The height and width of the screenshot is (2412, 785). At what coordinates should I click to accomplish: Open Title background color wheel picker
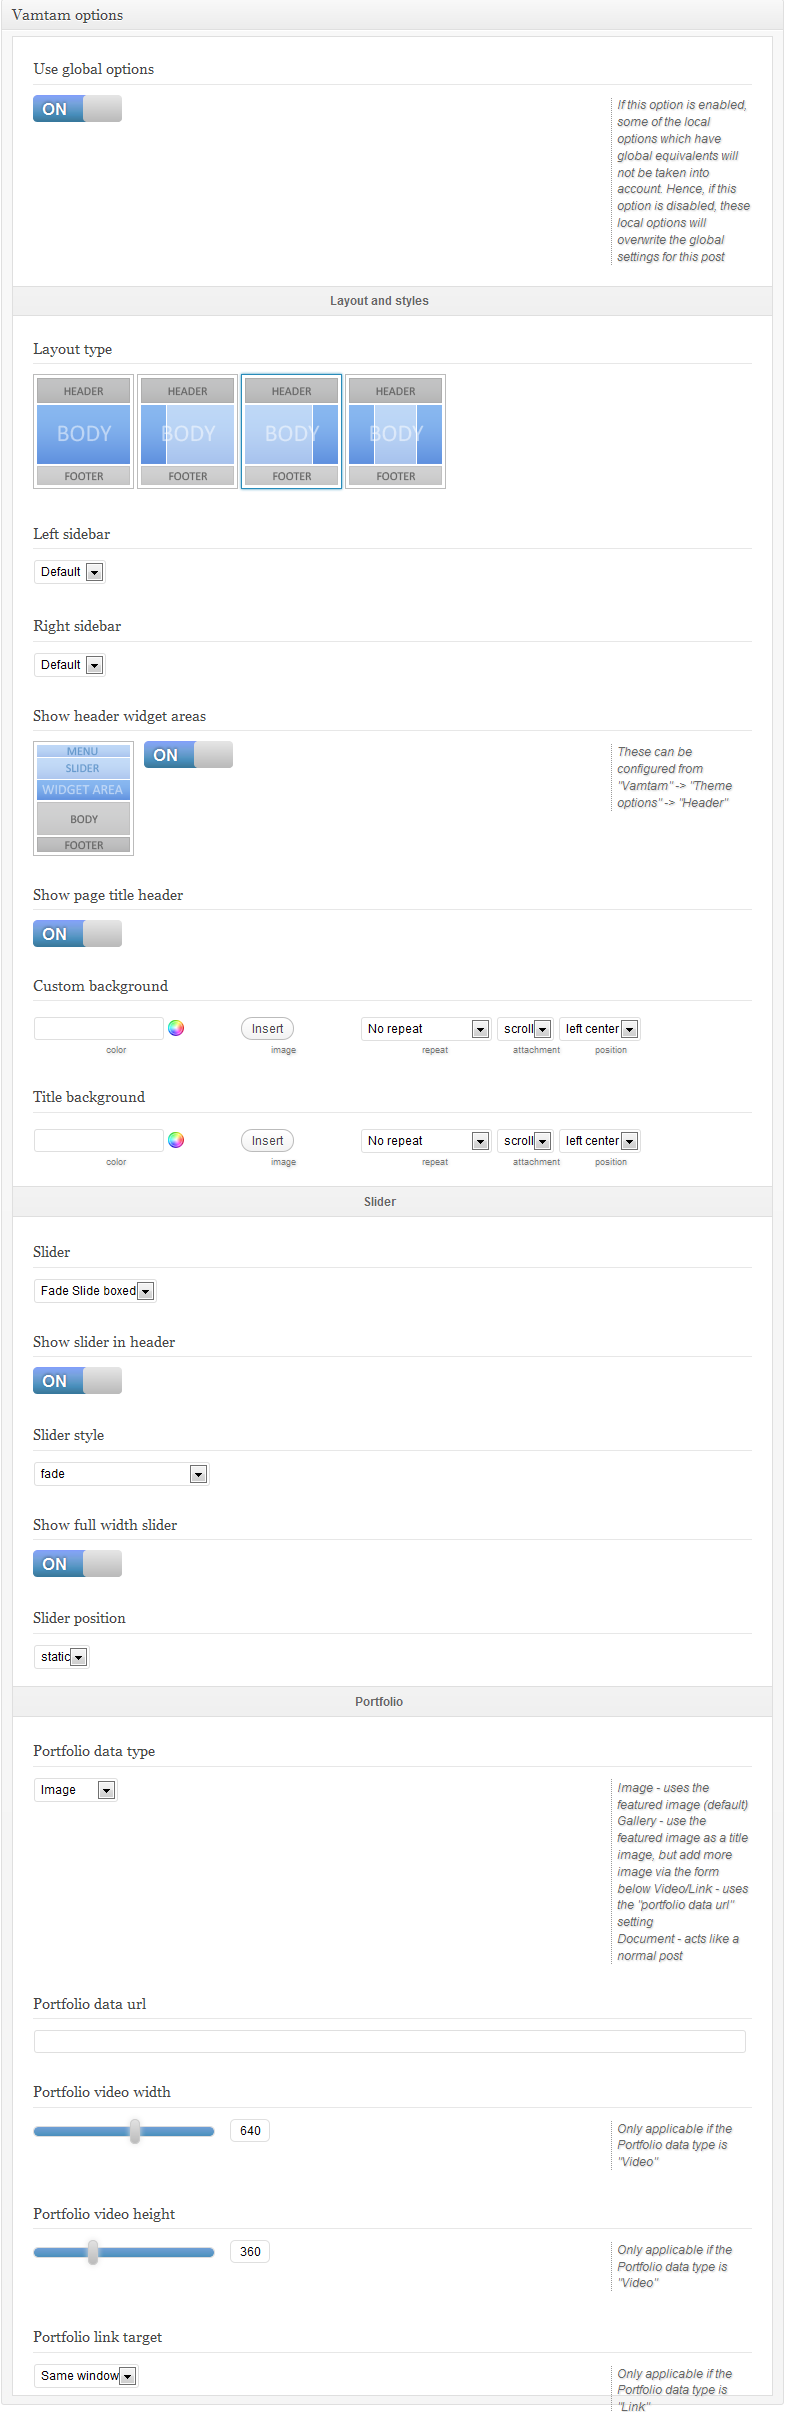(176, 1140)
